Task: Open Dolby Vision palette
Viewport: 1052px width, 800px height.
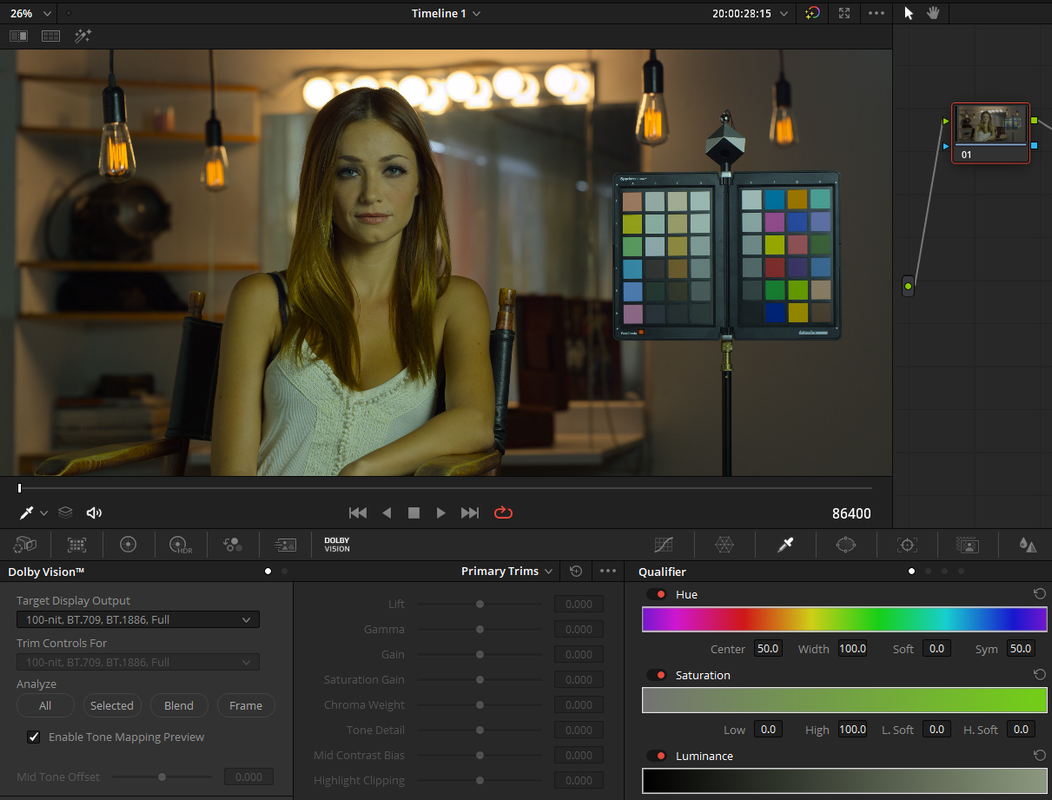Action: 337,544
